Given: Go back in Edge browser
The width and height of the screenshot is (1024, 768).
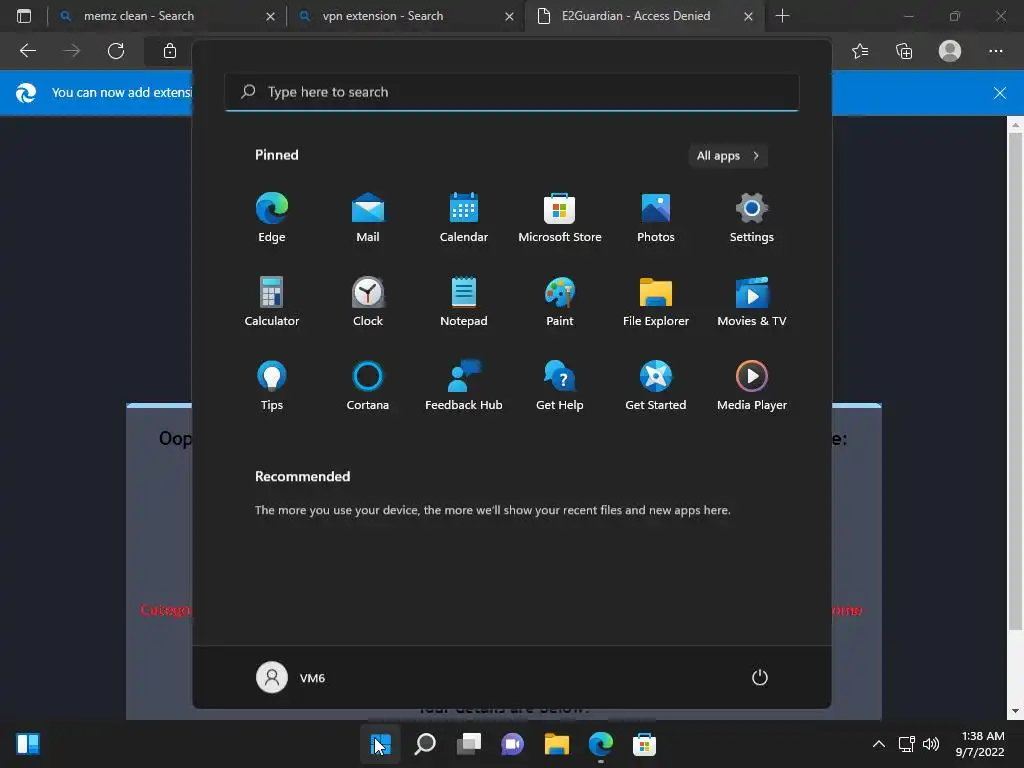Looking at the screenshot, I should coord(27,51).
